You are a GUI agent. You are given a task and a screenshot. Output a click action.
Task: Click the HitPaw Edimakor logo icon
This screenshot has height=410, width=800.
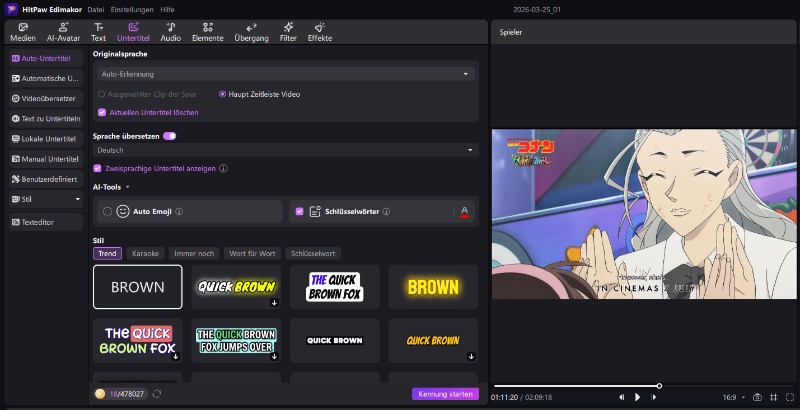tap(11, 9)
